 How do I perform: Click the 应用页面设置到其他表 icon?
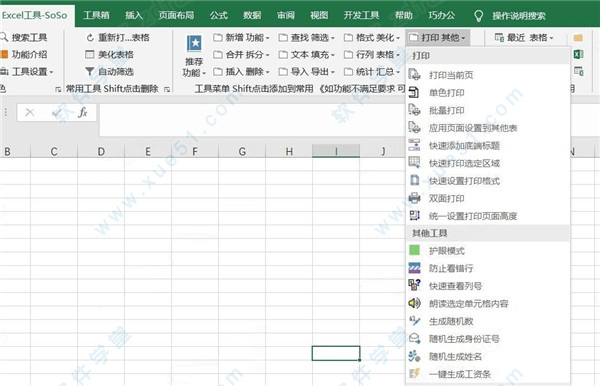point(414,127)
